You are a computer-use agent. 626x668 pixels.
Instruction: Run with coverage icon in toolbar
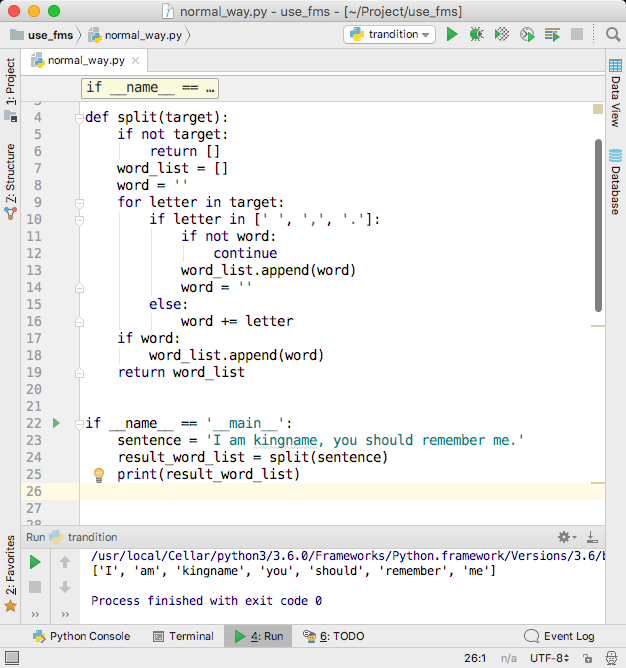(x=502, y=34)
